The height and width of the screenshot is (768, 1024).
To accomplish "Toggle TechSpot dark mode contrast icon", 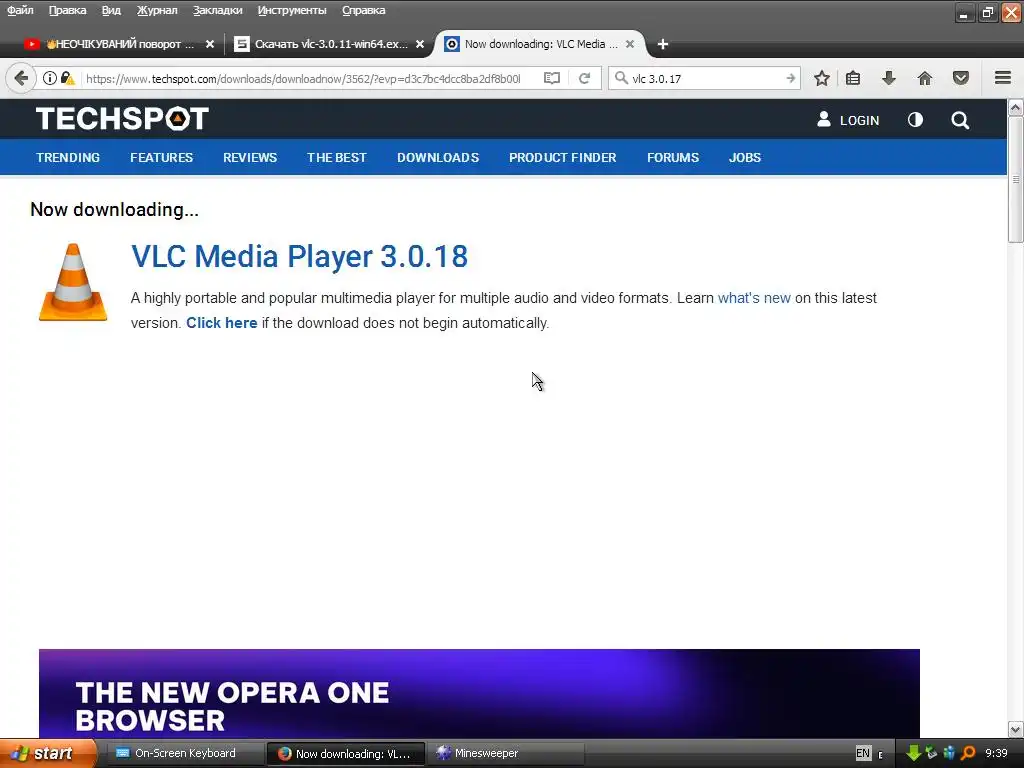I will (x=916, y=120).
